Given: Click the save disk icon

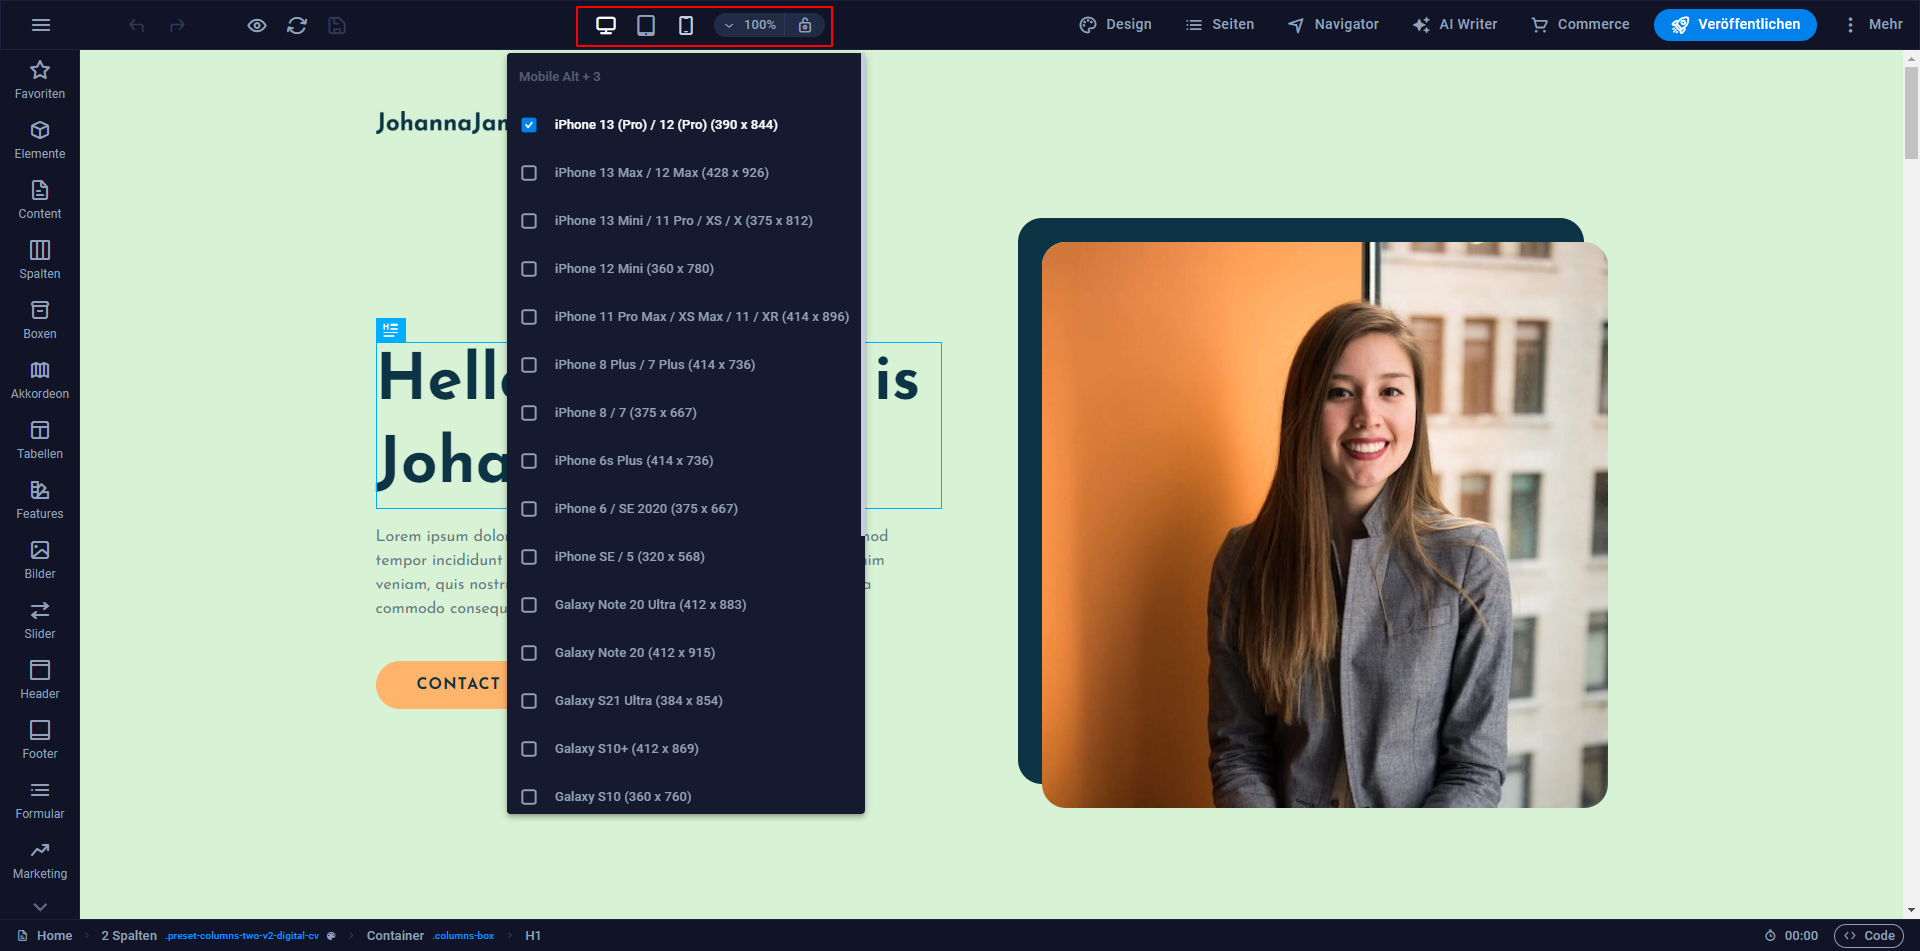Looking at the screenshot, I should (337, 25).
